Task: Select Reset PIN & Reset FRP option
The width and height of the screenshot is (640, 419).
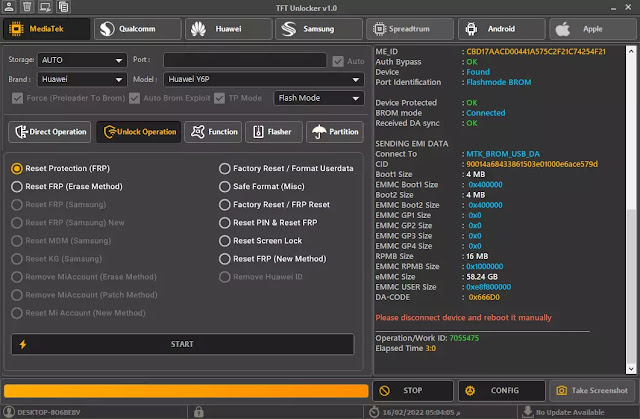Action: click(268, 223)
